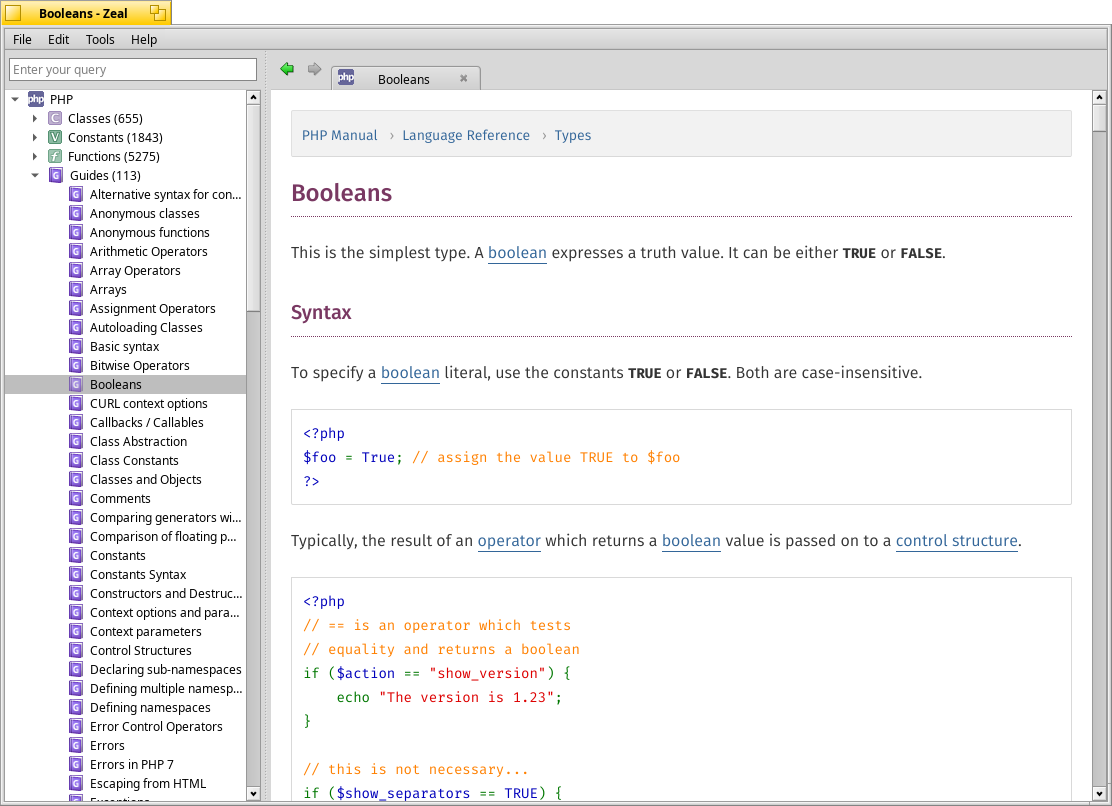Click guide icon beside Context parameters
Screen dimensions: 1112x806
(76, 632)
